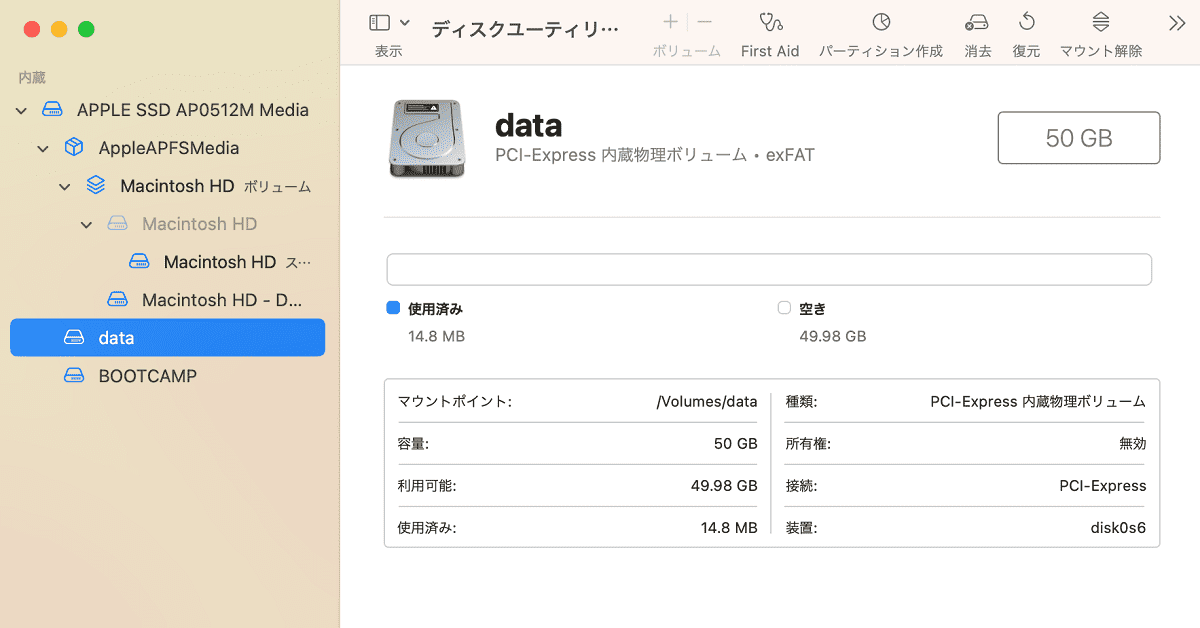The image size is (1200, 628).
Task: Click the 14.8 MB used value in table
Action: (729, 528)
